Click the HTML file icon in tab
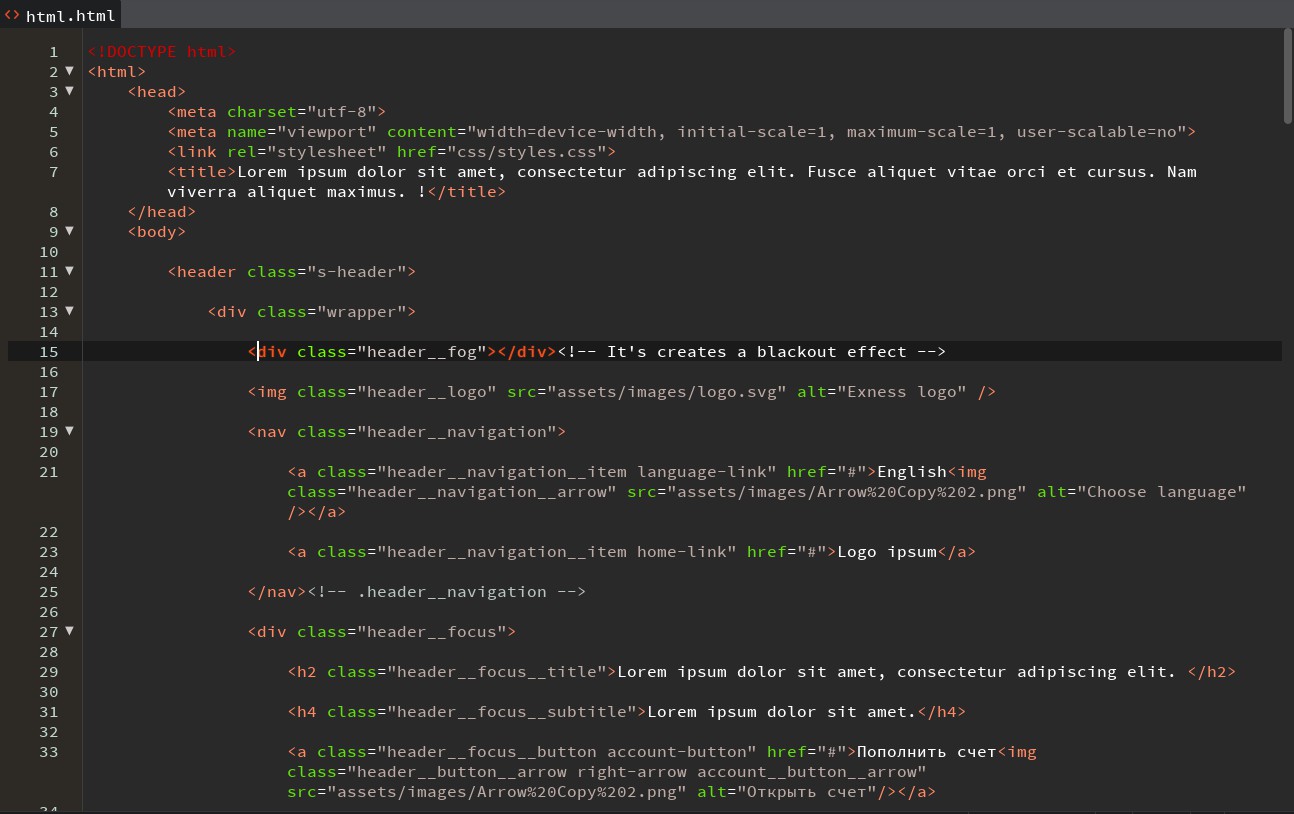The width and height of the screenshot is (1294, 814). 12,15
